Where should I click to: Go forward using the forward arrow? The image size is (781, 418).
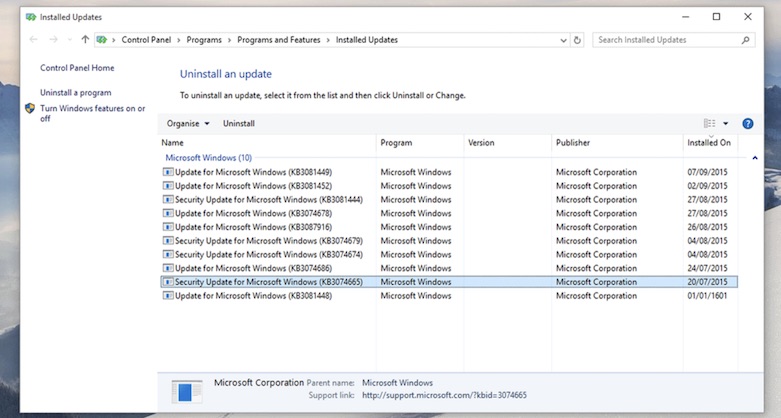click(x=53, y=40)
